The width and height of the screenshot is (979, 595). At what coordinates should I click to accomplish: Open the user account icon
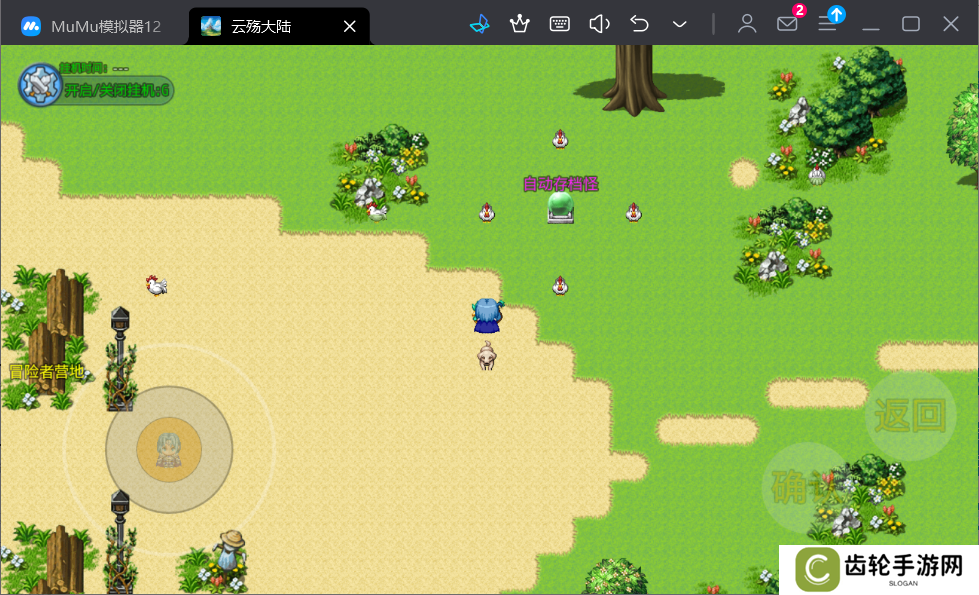pyautogui.click(x=747, y=24)
